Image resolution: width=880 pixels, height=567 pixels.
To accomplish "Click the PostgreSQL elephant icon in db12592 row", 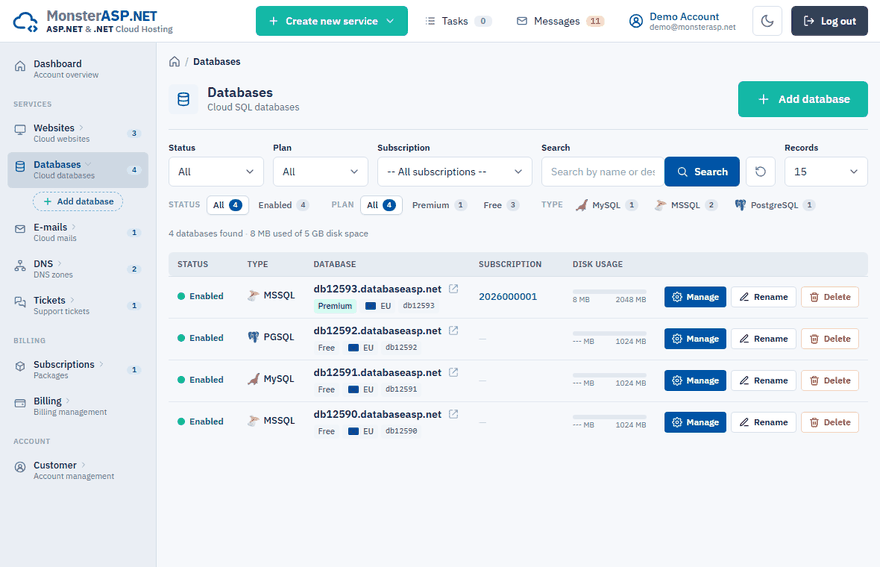I will [x=254, y=337].
